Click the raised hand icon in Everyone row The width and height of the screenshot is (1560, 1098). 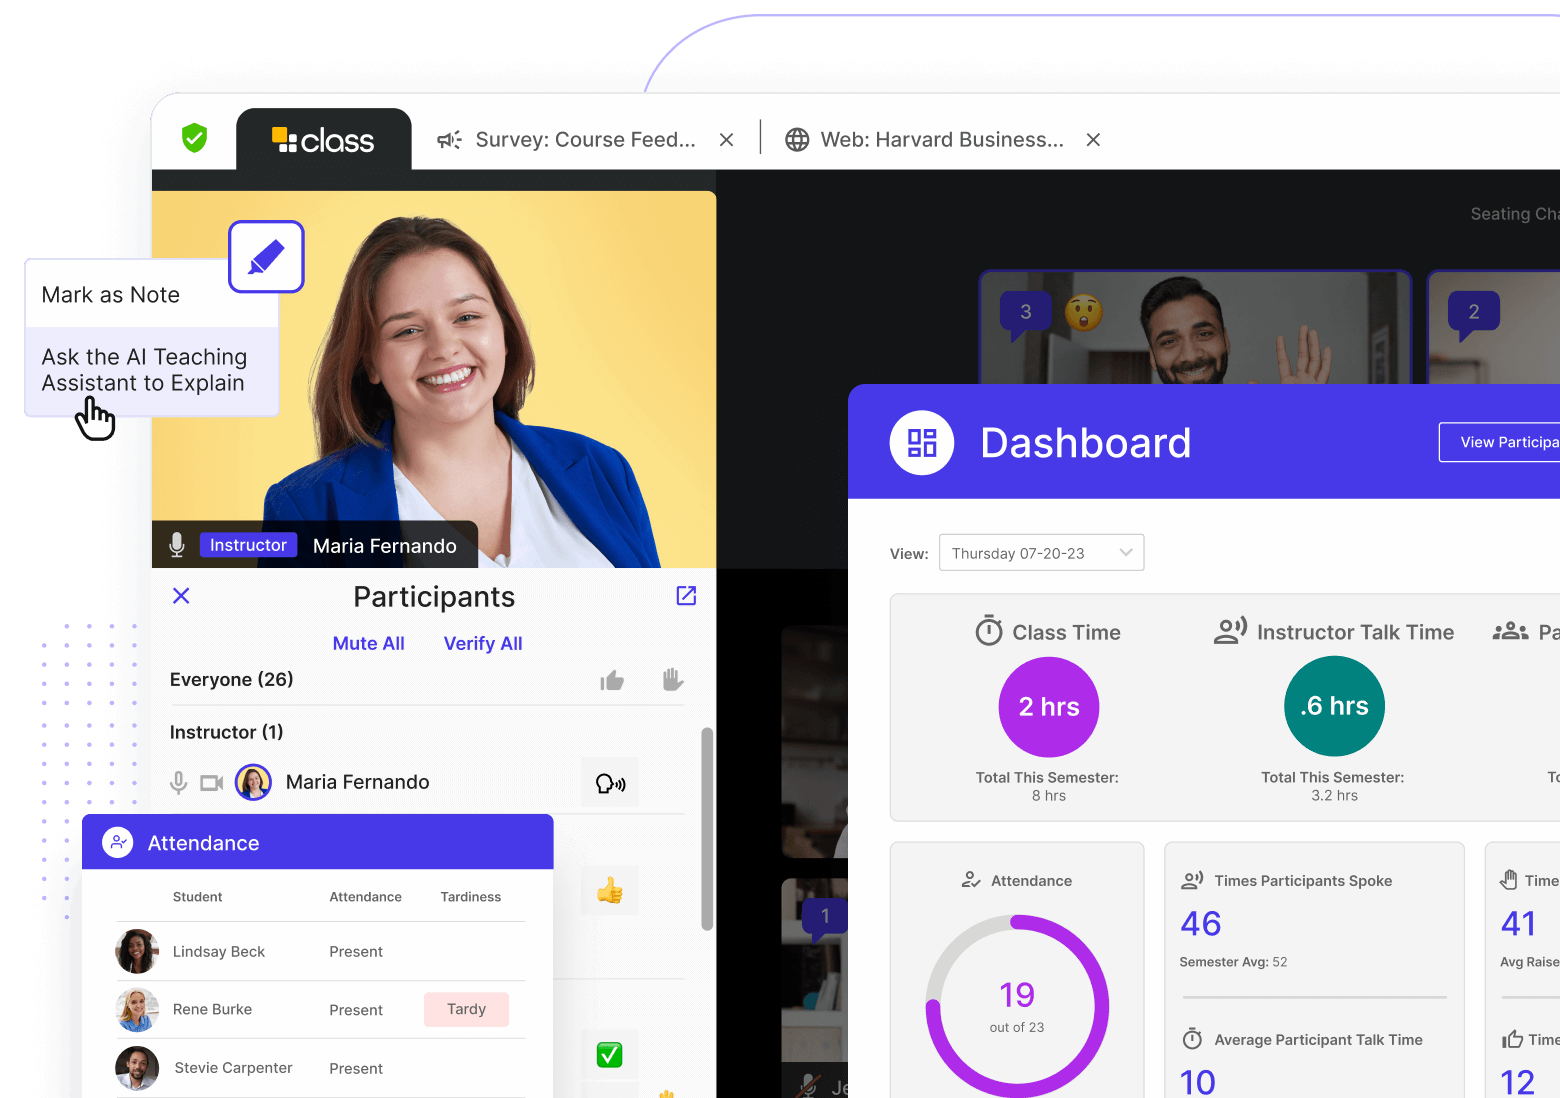673,680
